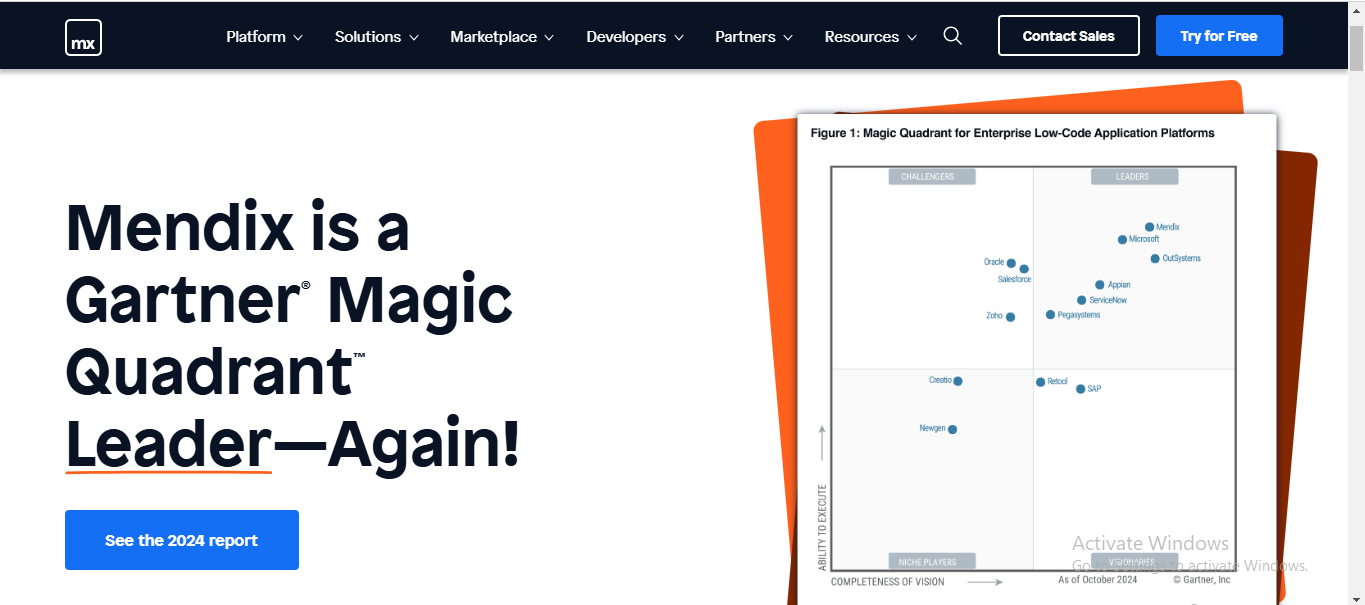Expand the Resources chevron arrow
The height and width of the screenshot is (605, 1365).
point(912,38)
